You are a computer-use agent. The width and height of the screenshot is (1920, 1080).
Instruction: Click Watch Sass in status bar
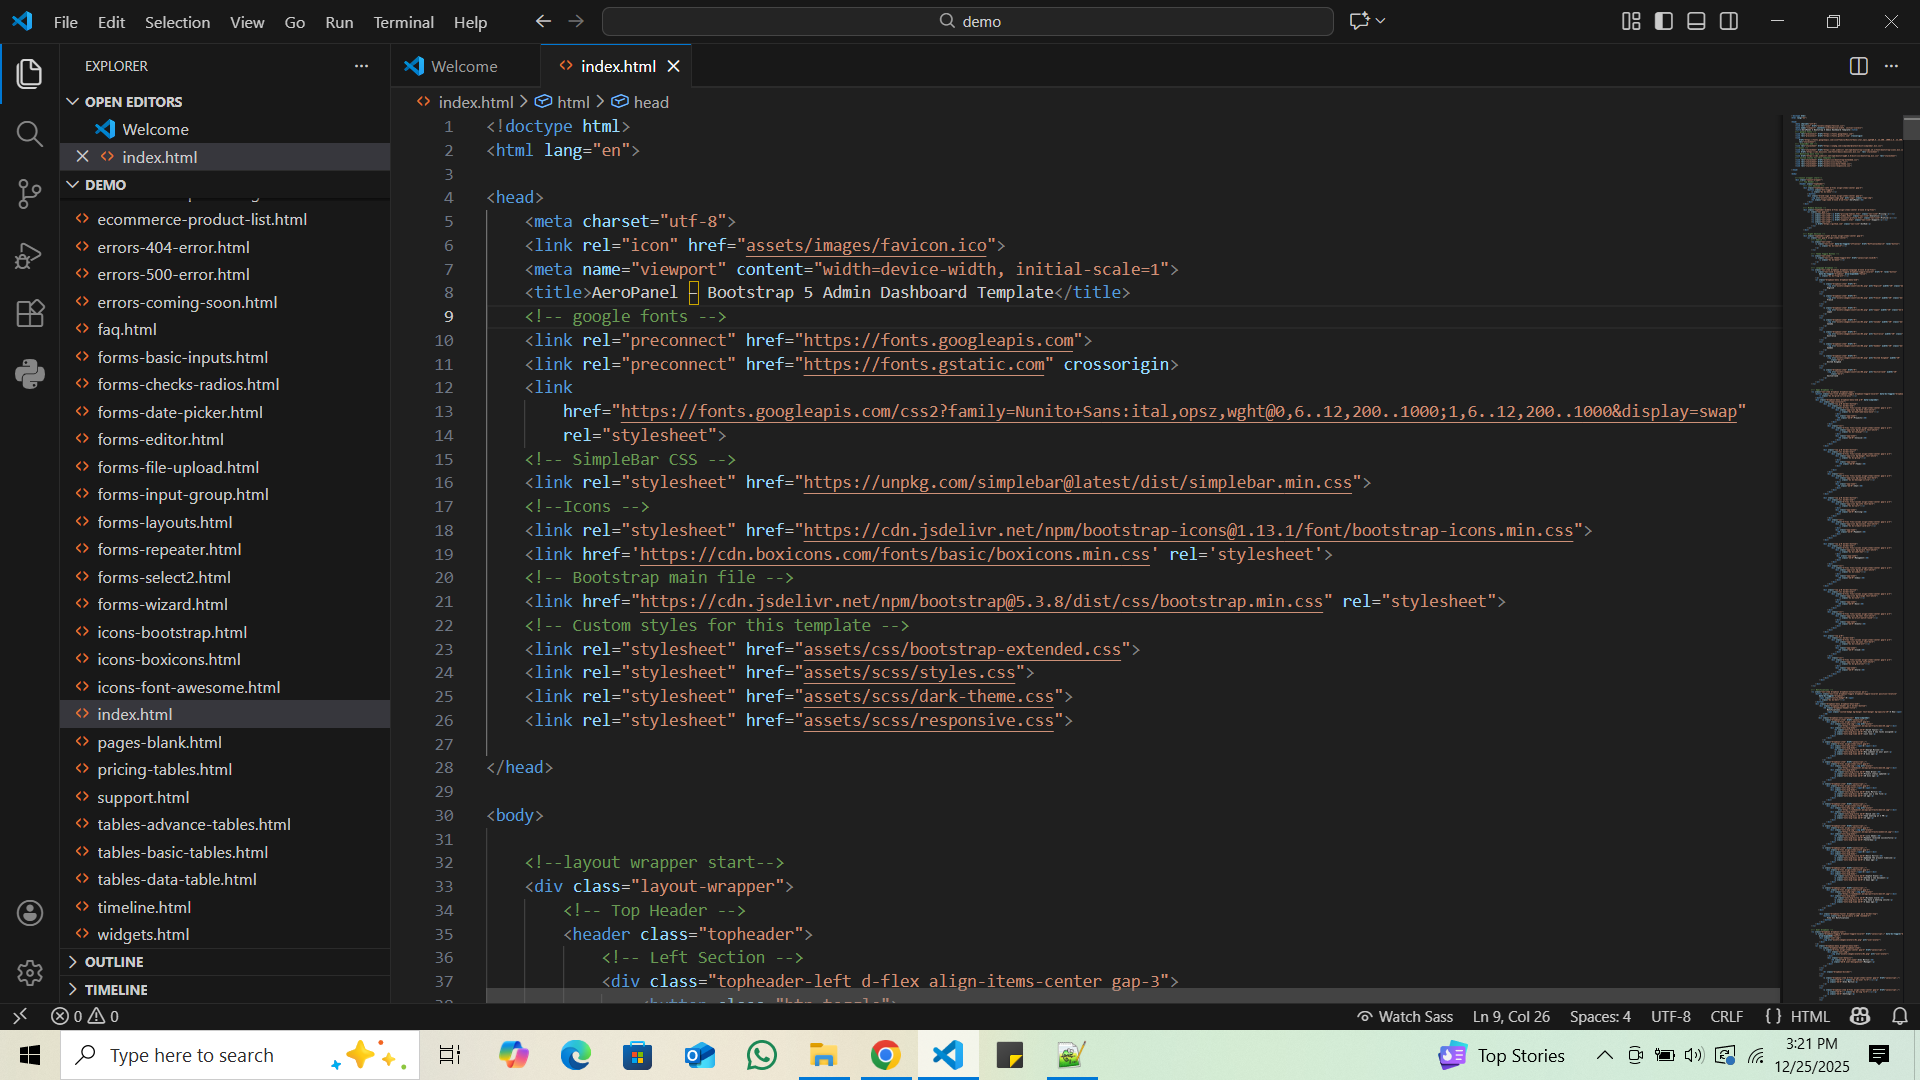(1404, 1016)
